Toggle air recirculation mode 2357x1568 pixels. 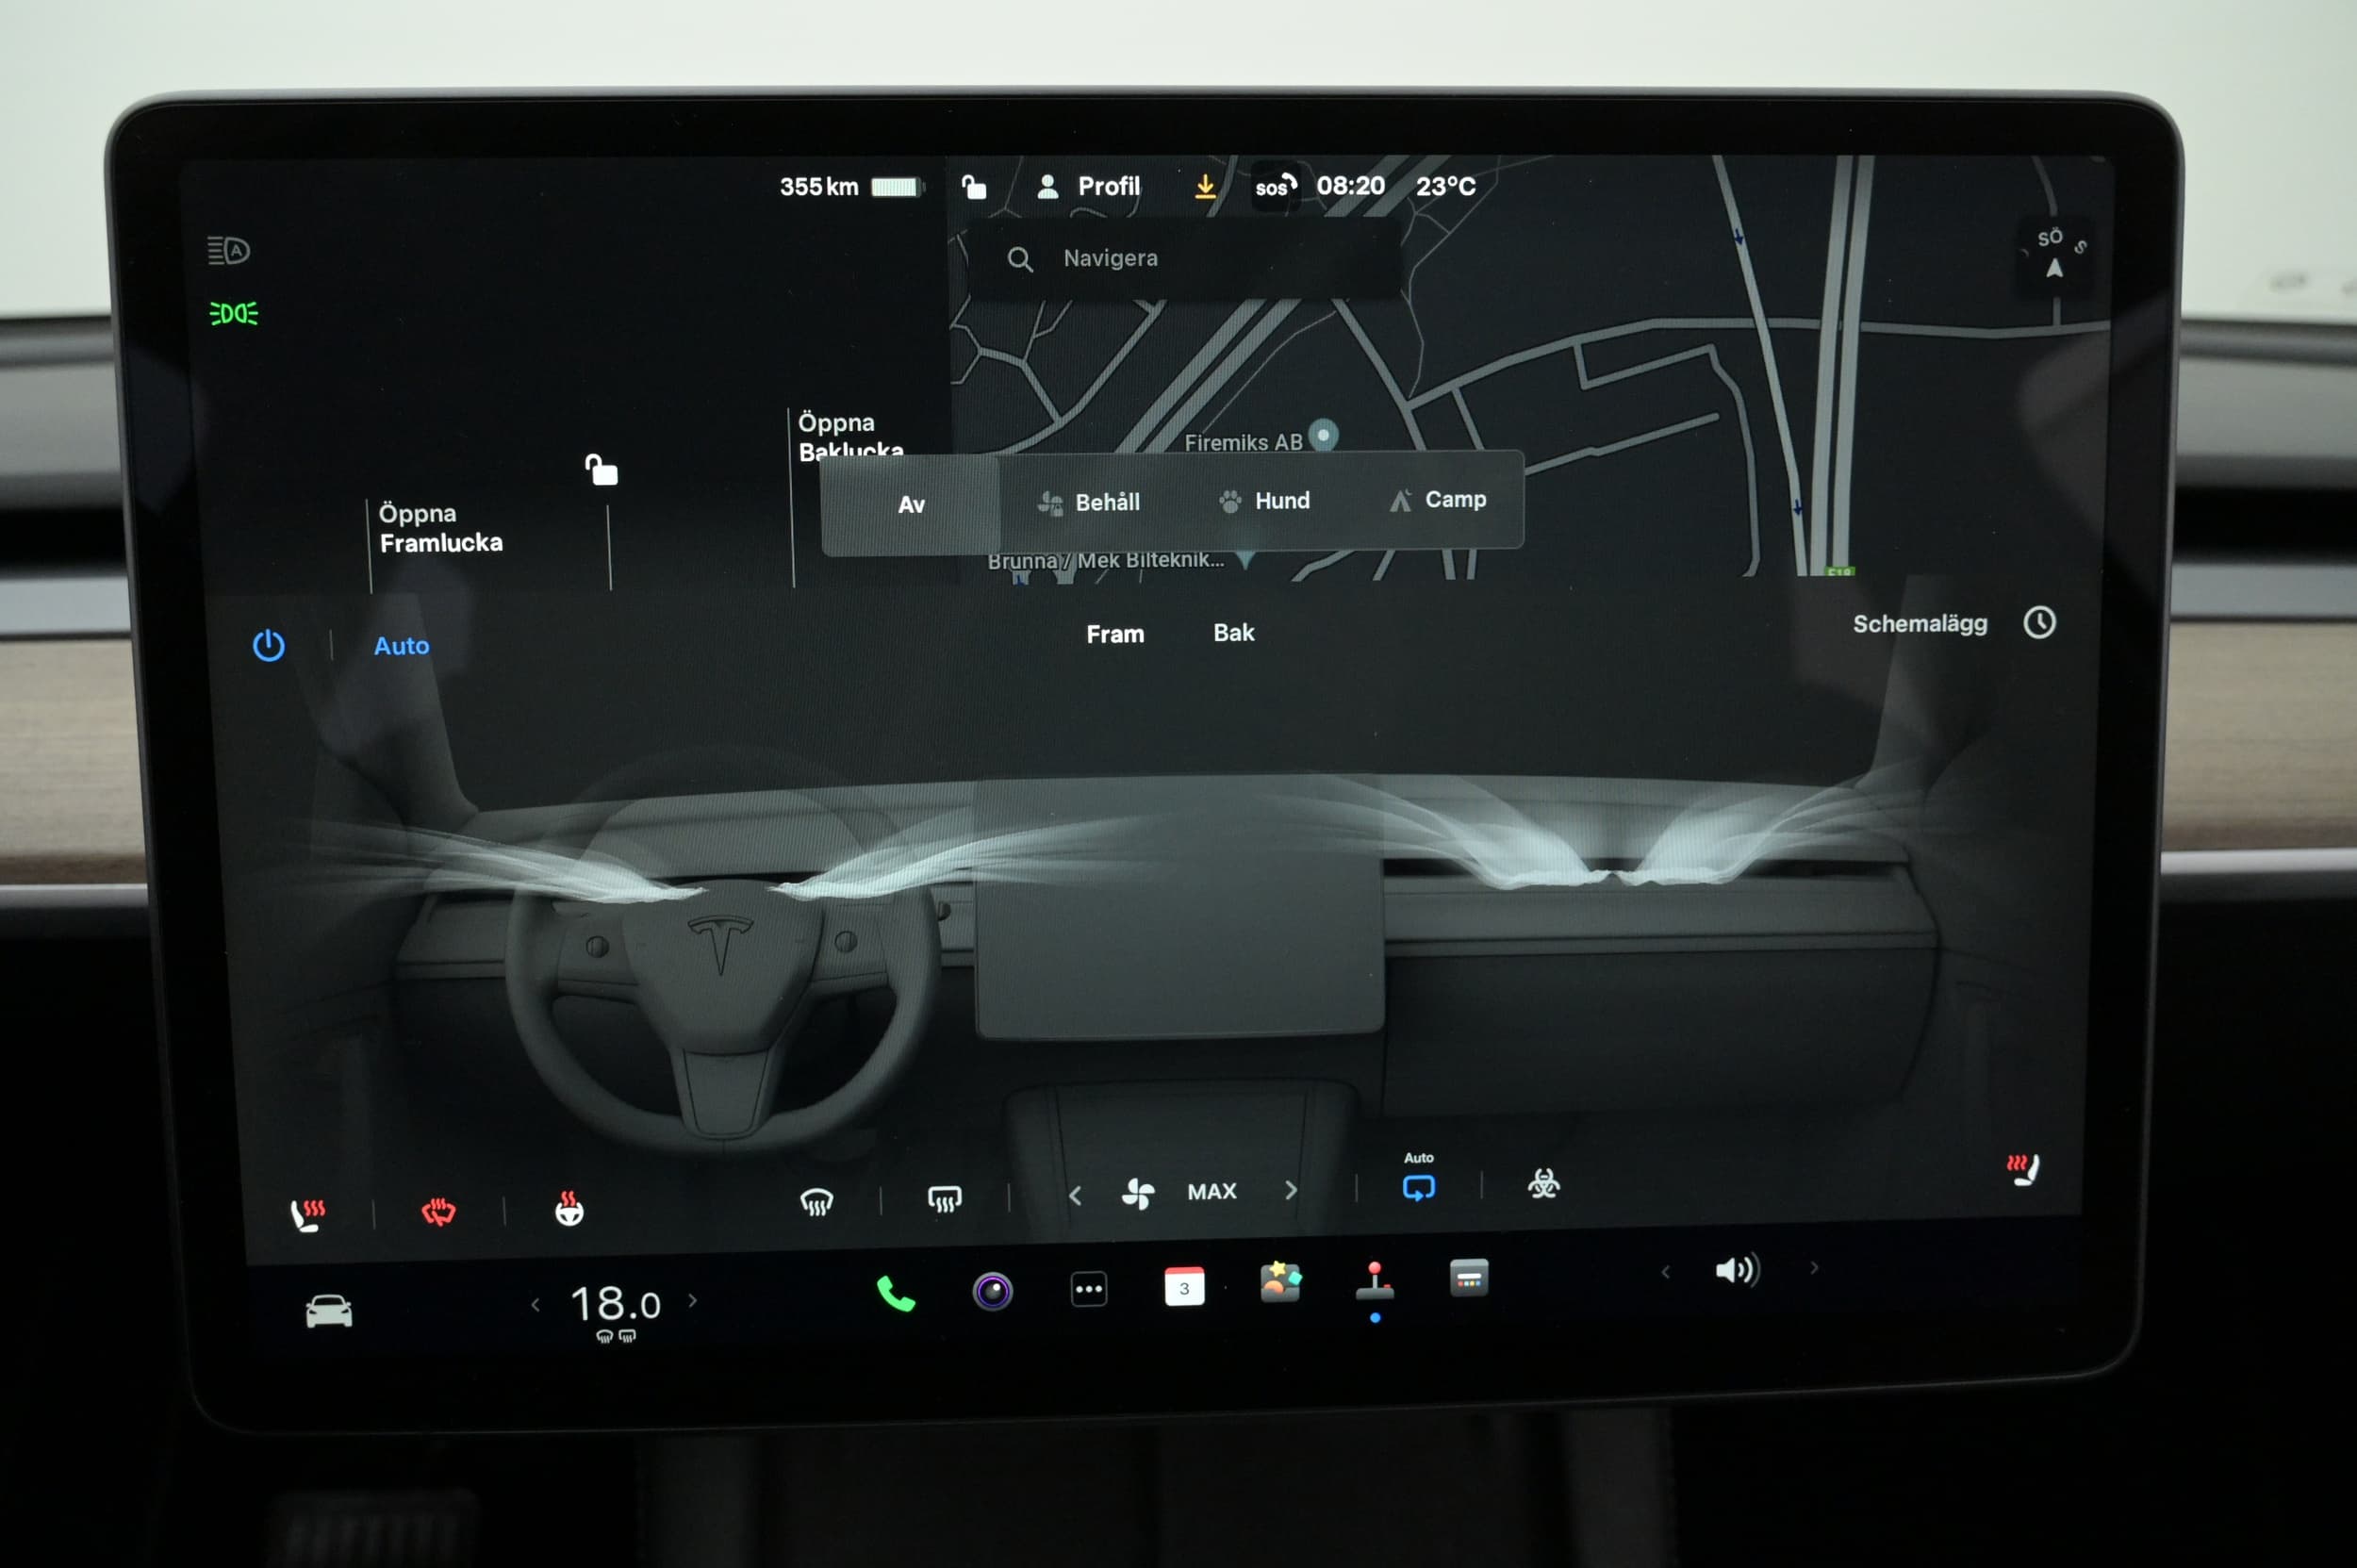[1418, 1187]
